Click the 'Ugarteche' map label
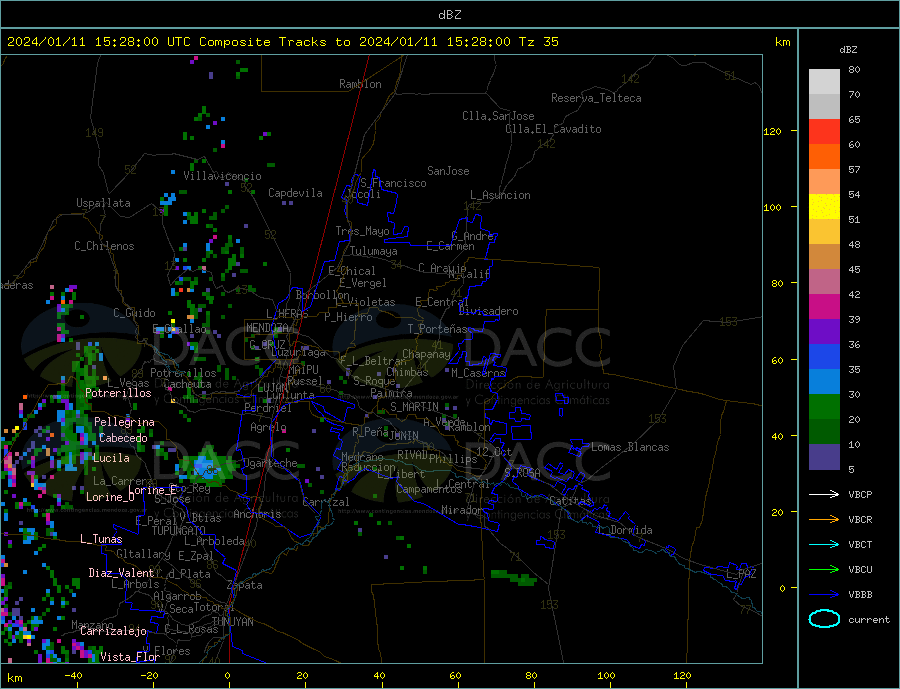The width and height of the screenshot is (900, 689). pos(270,463)
